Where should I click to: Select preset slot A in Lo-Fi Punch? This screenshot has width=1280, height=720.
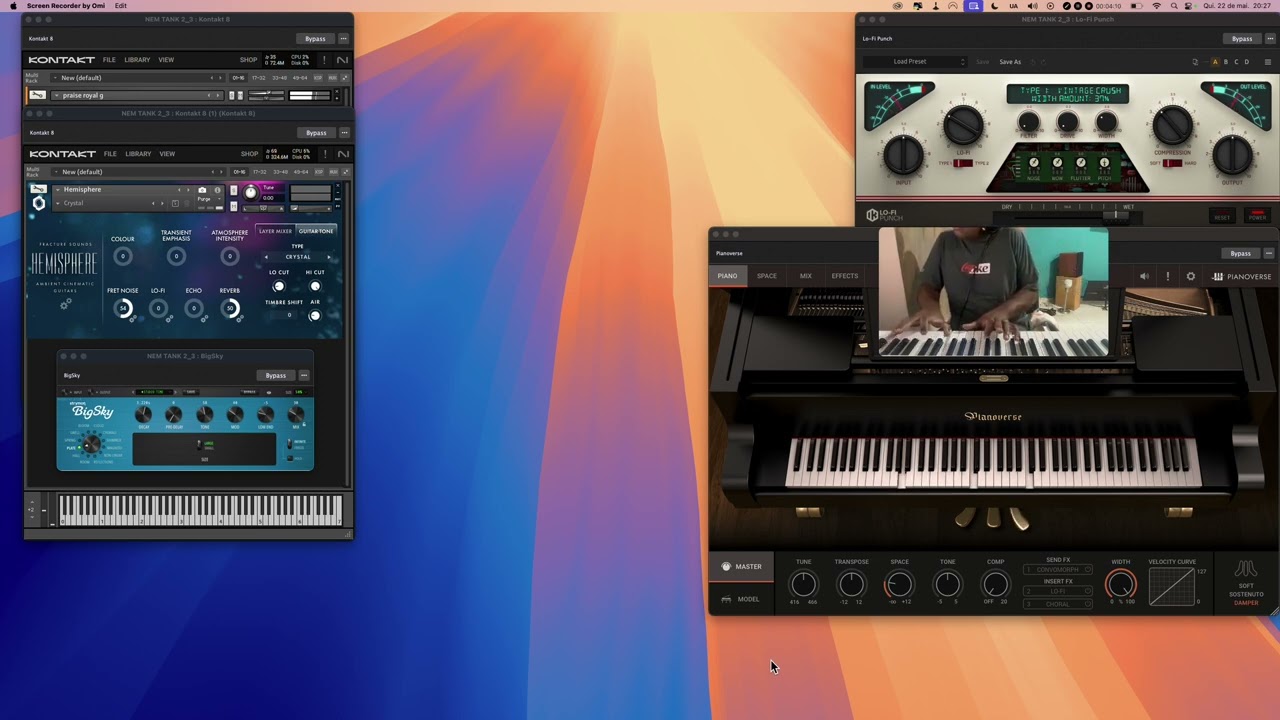coord(1215,62)
